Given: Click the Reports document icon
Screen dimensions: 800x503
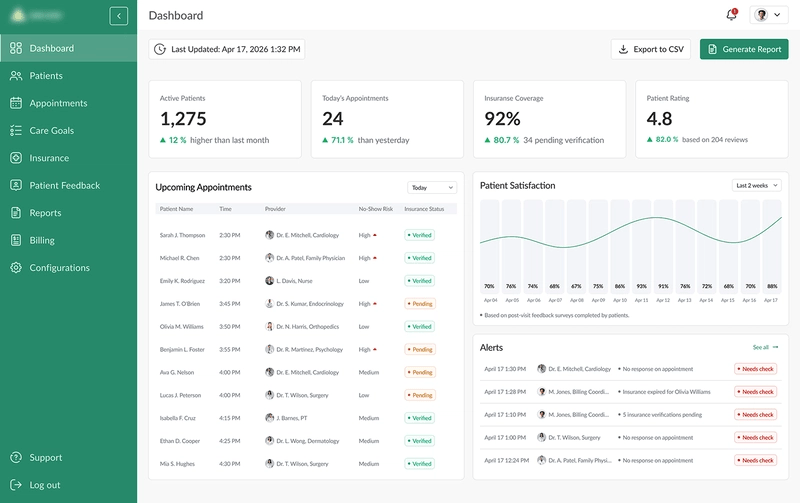Looking at the screenshot, I should coord(16,213).
